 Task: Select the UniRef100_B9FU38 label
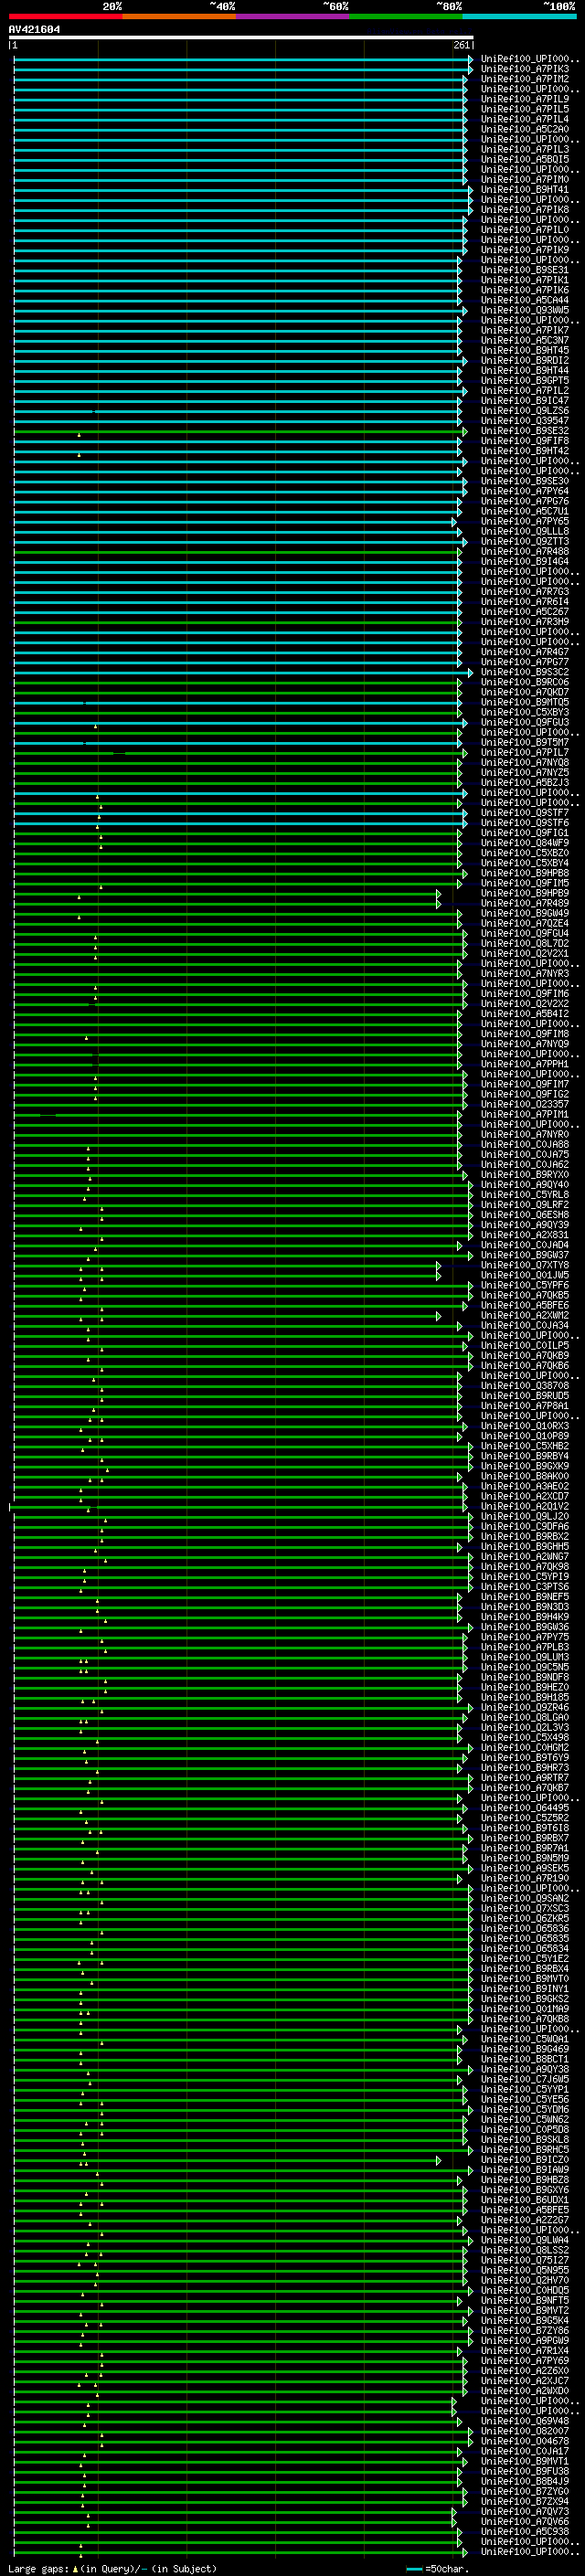(525, 2471)
